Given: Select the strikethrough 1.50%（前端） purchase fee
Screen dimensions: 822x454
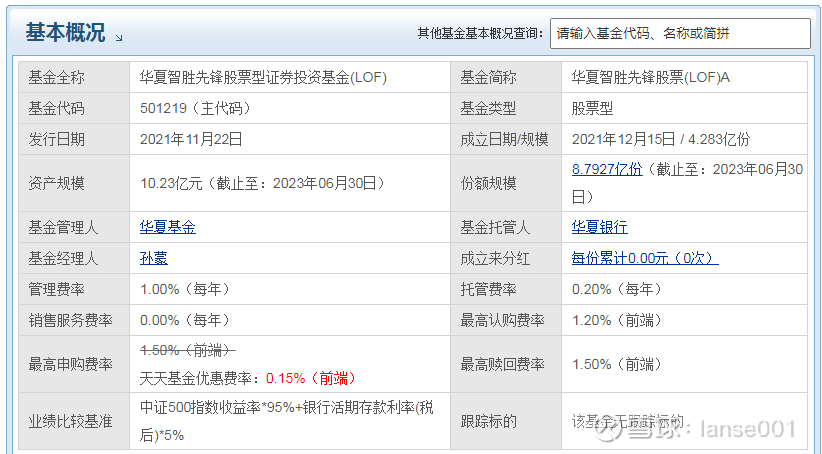Looking at the screenshot, I should pos(187,350).
